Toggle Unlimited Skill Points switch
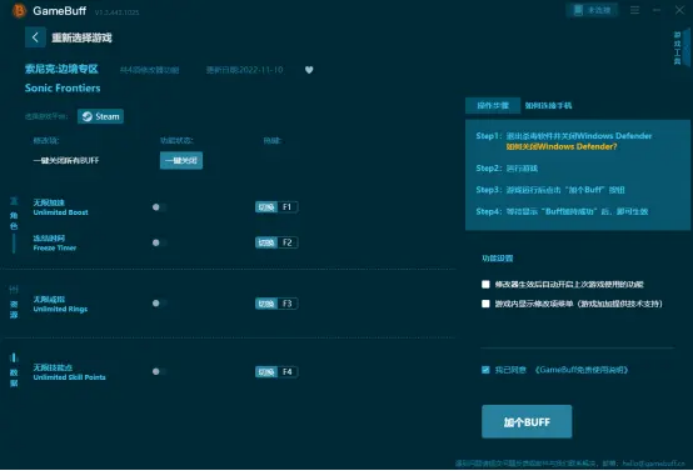This screenshot has width=693, height=472. click(159, 372)
